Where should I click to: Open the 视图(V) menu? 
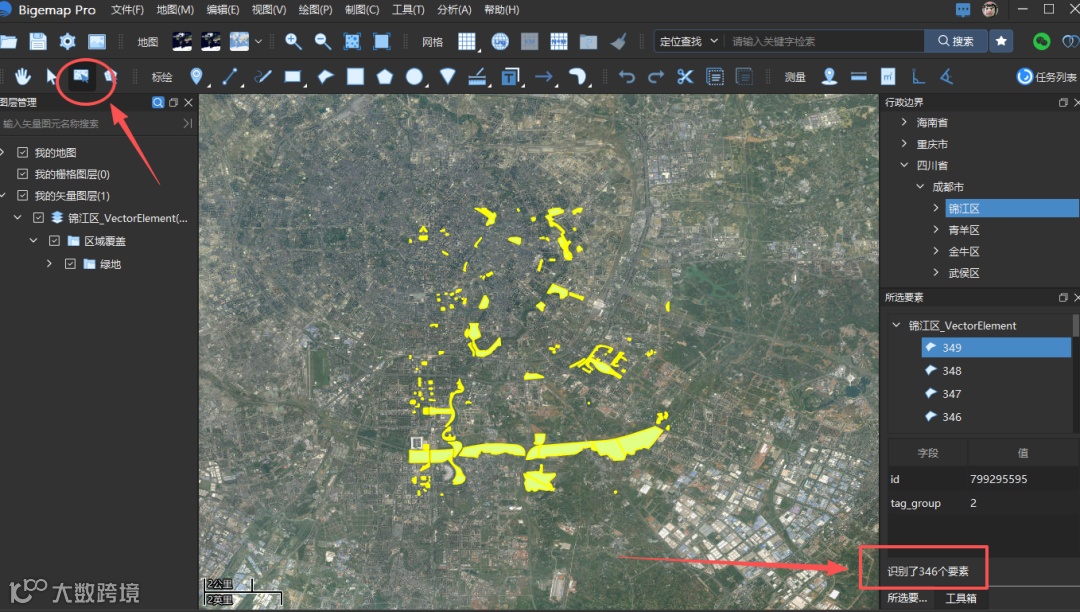tap(269, 10)
